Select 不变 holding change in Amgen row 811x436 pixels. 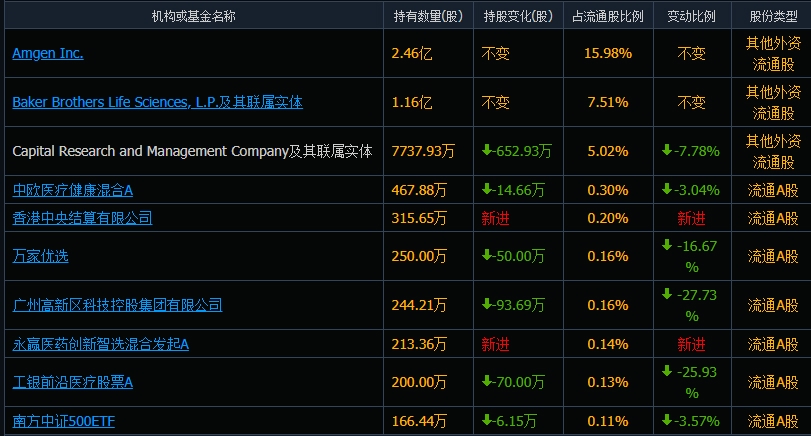495,53
